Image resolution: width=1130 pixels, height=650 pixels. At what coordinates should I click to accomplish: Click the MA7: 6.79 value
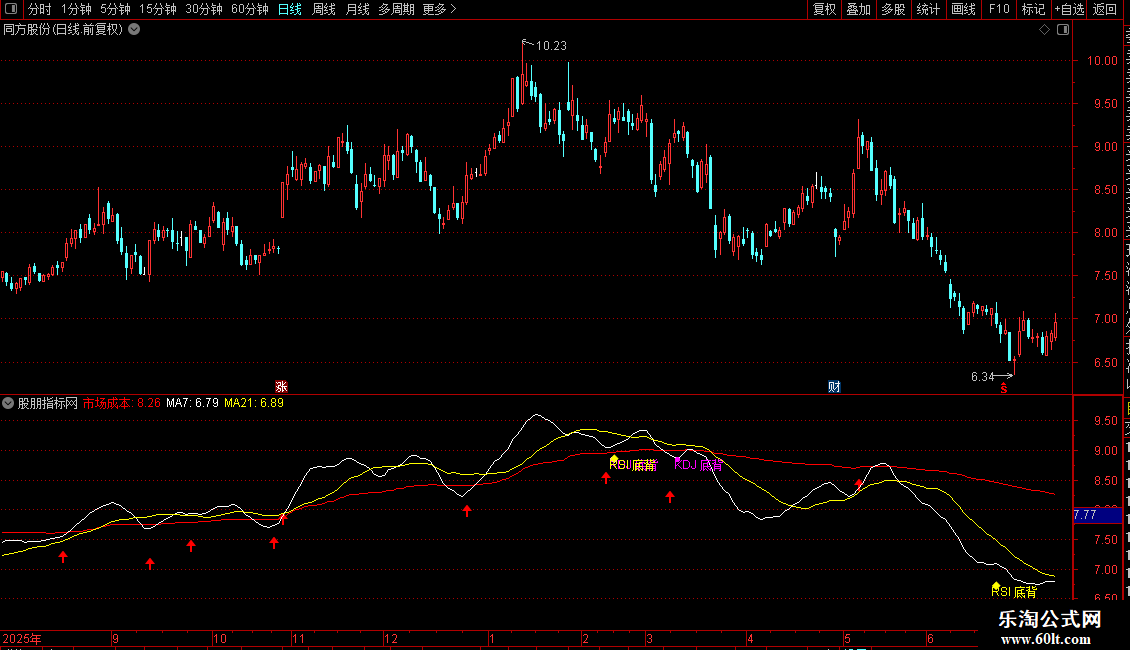point(192,404)
